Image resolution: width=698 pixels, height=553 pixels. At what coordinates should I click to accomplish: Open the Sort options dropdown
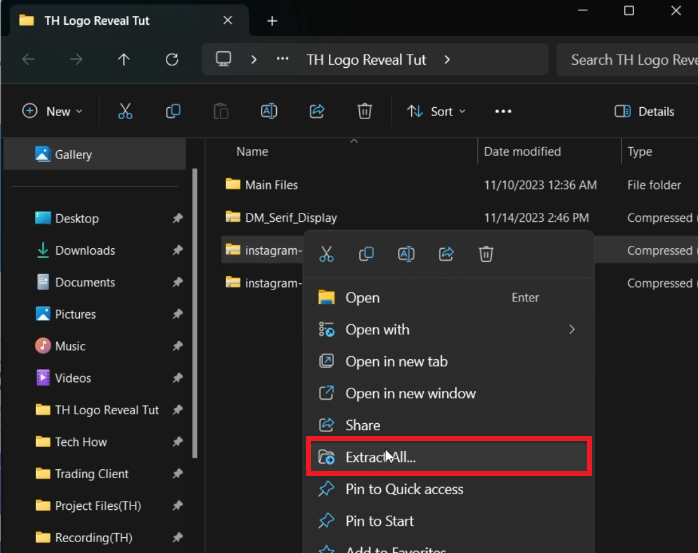pyautogui.click(x=436, y=111)
